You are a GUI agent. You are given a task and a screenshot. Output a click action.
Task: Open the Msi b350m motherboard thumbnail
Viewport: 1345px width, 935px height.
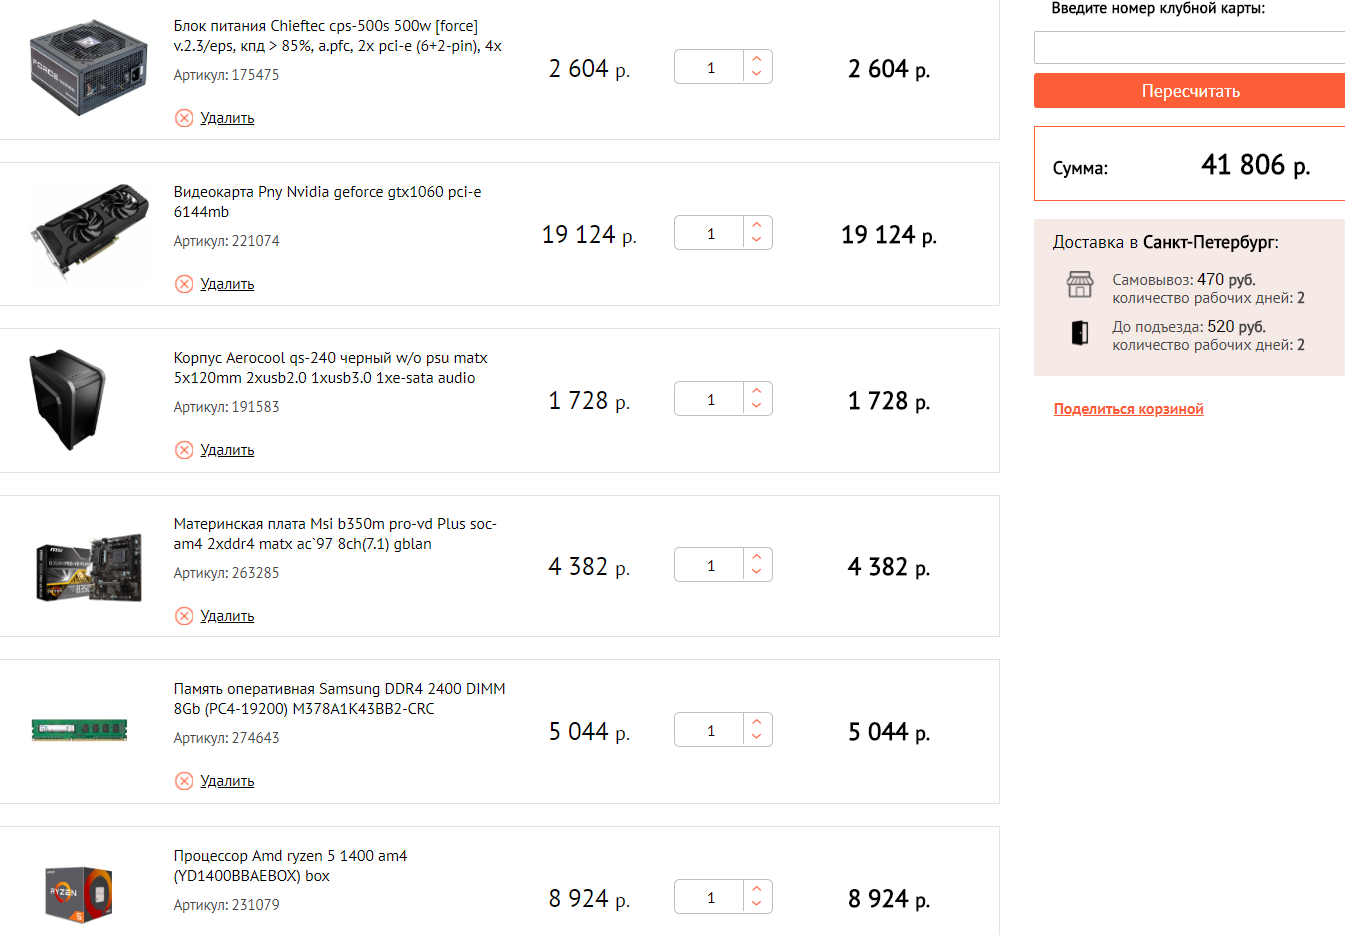pyautogui.click(x=88, y=567)
